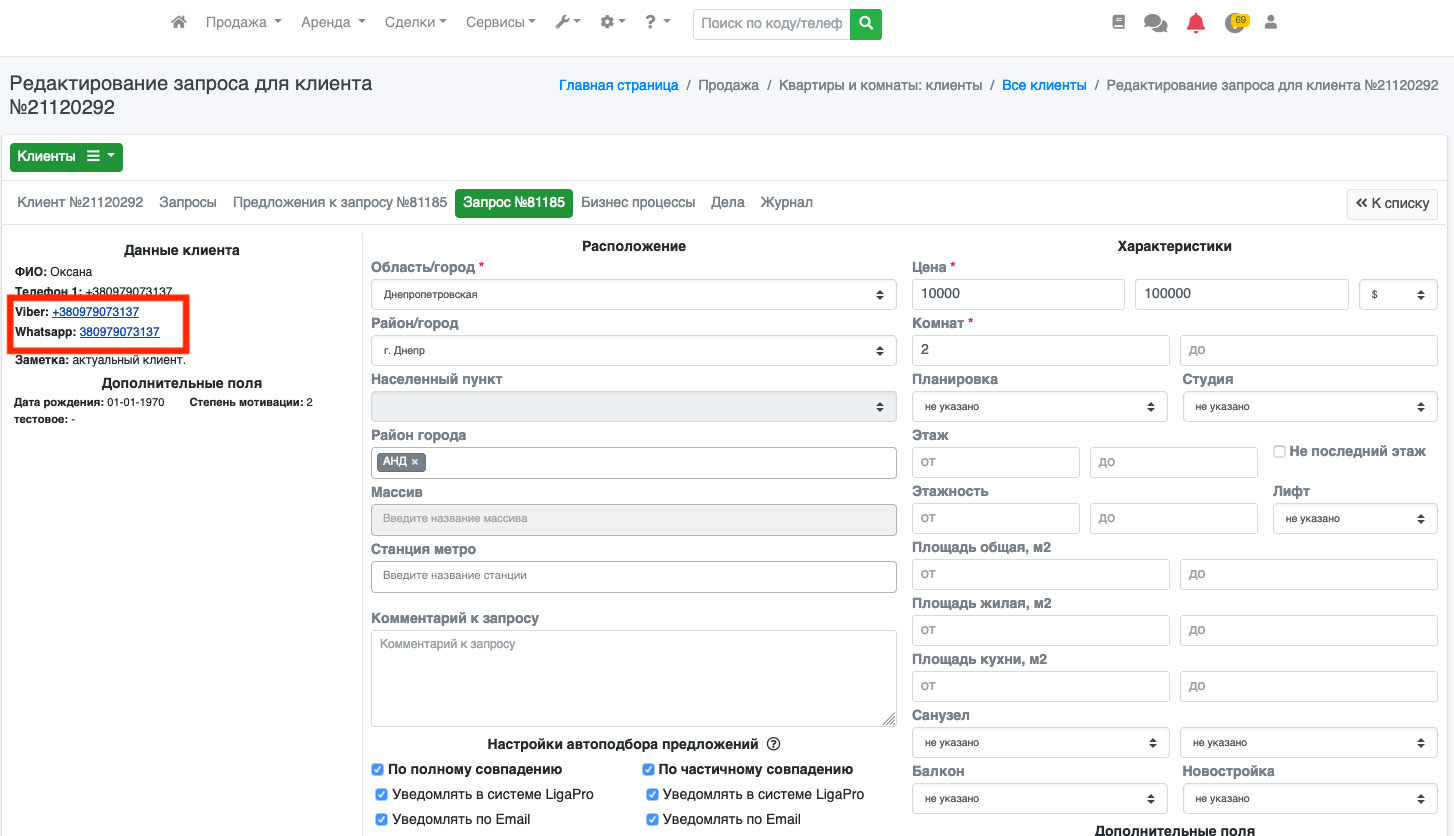The height and width of the screenshot is (836, 1454).
Task: Open the Журнал tab
Action: (786, 202)
